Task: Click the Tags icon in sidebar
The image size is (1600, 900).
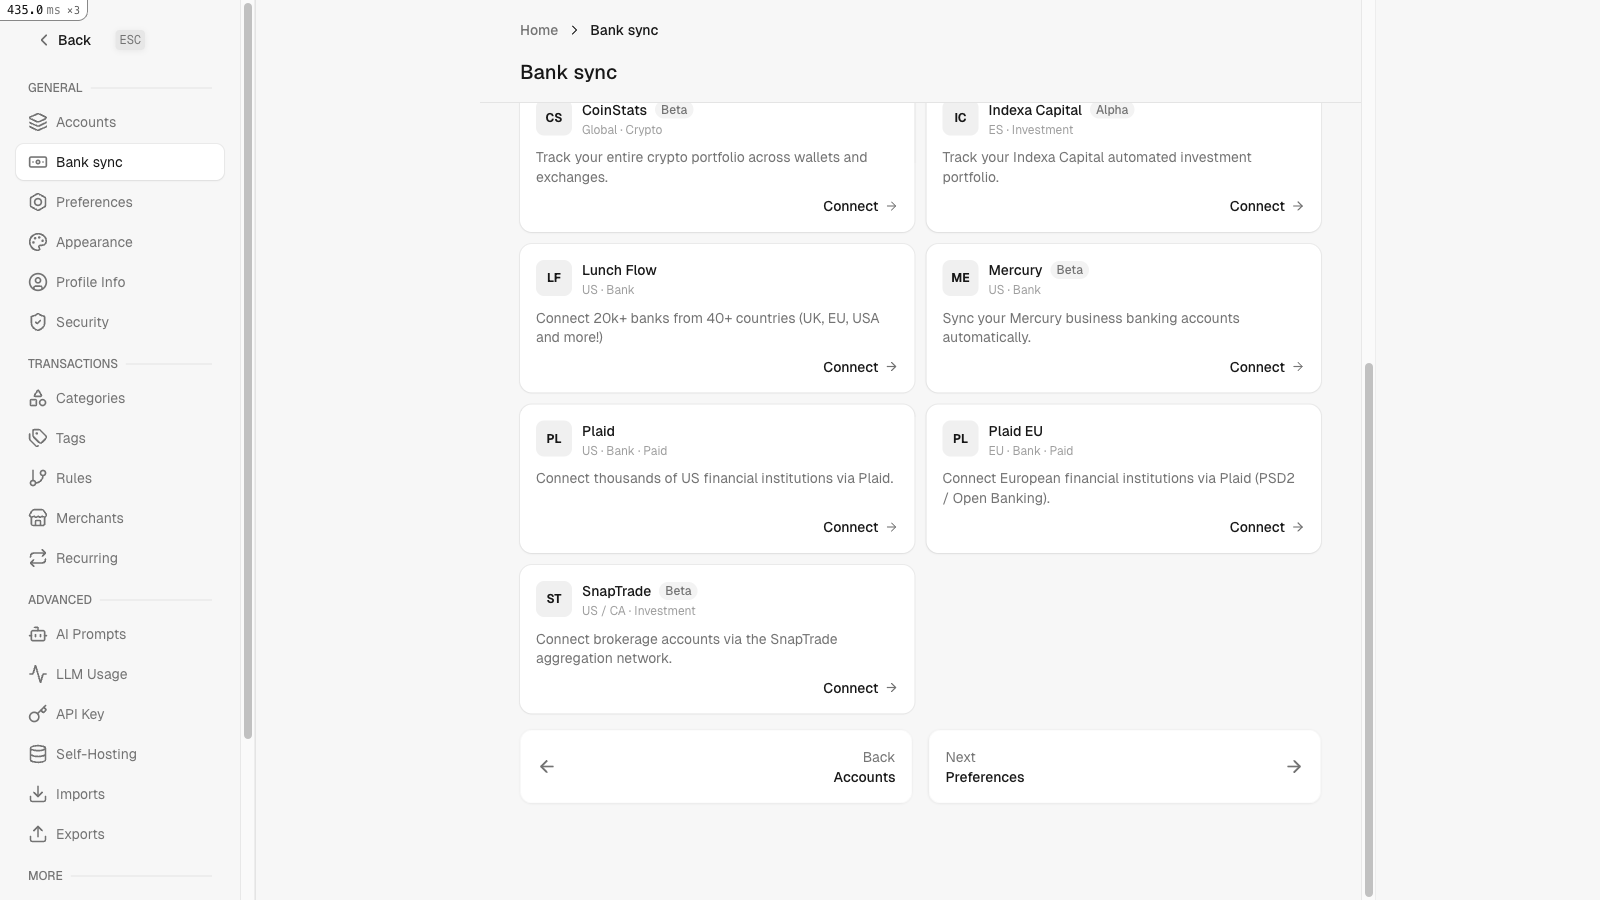Action: coord(38,438)
